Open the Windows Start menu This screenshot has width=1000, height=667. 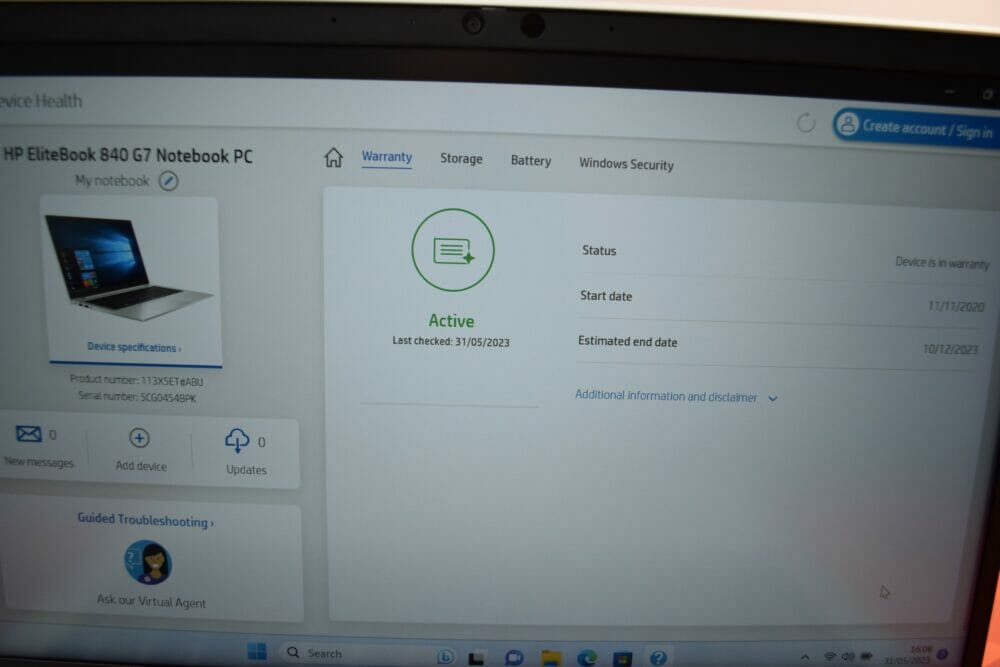pos(257,651)
